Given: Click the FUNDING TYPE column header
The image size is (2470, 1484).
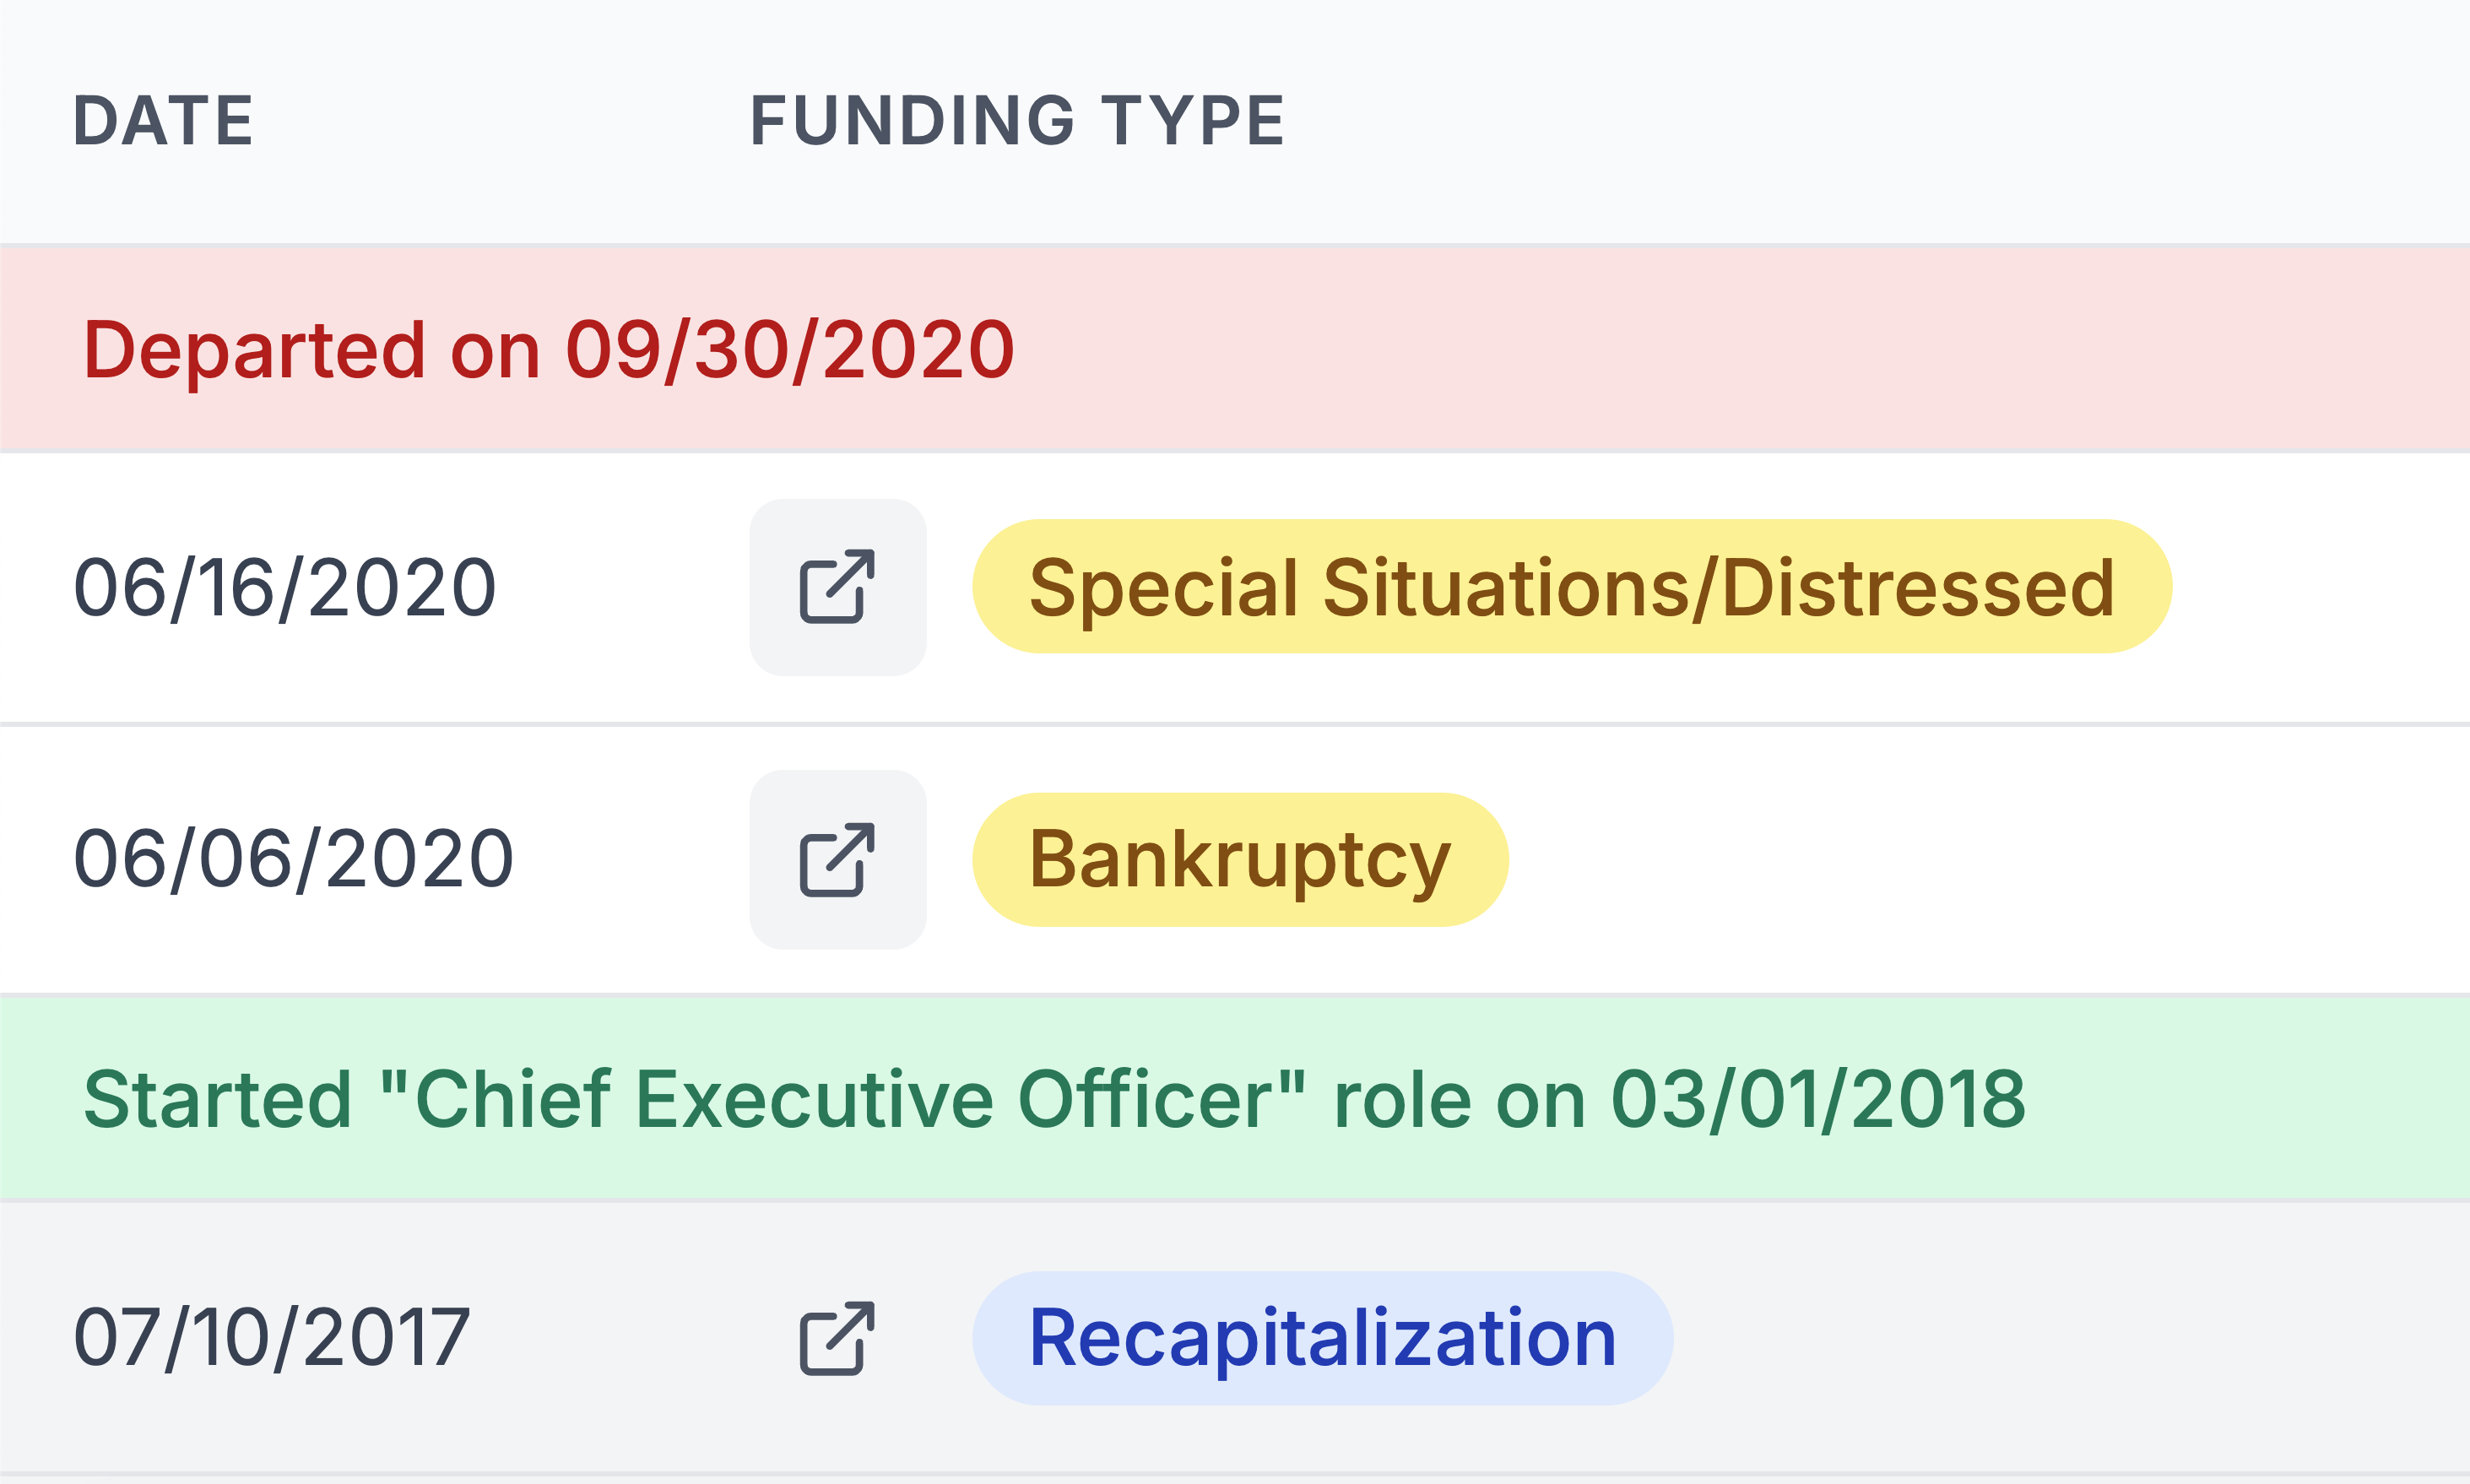Looking at the screenshot, I should tap(1017, 121).
